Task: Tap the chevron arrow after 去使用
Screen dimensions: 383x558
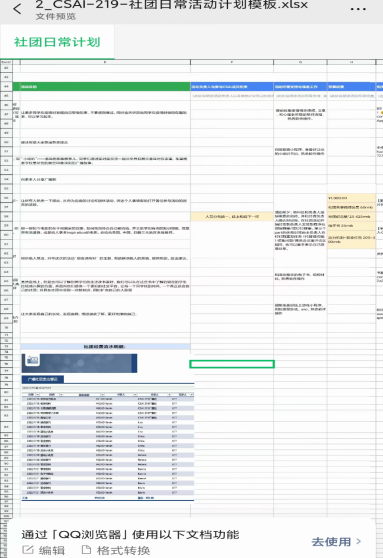Action: click(x=359, y=541)
